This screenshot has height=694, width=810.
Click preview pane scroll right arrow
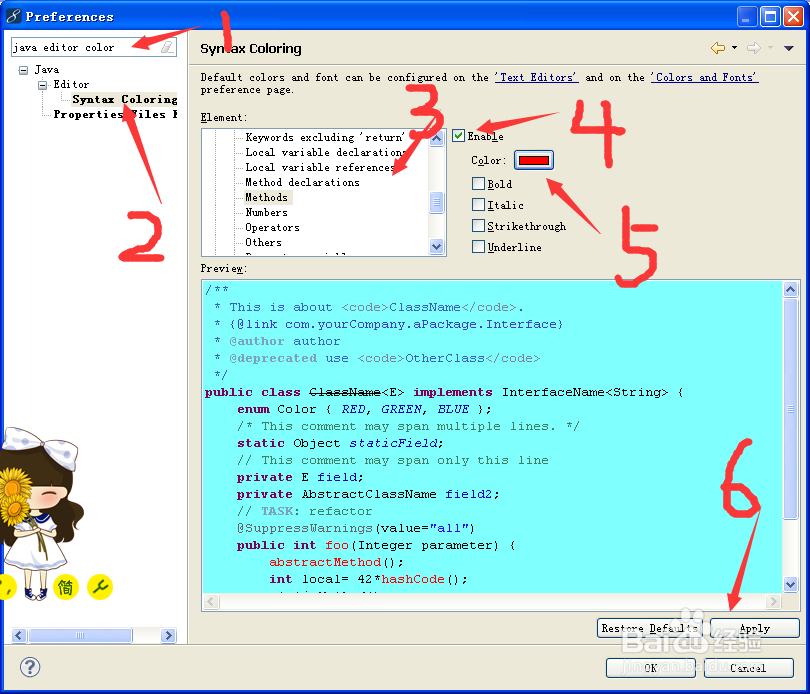click(773, 602)
